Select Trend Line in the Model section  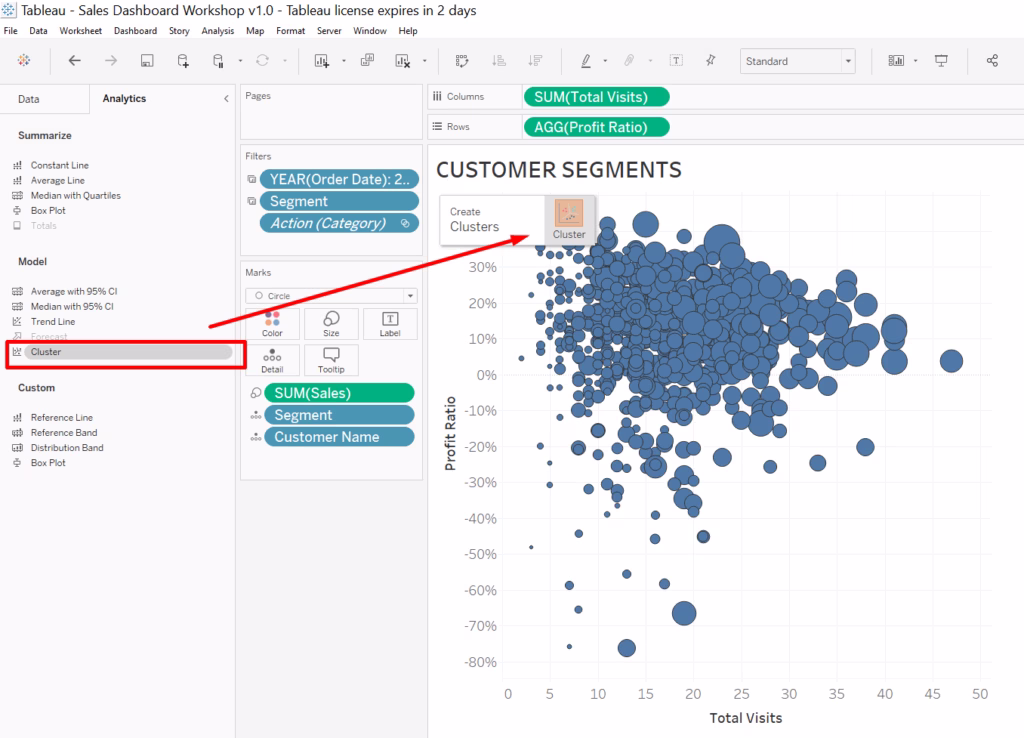tap(52, 322)
